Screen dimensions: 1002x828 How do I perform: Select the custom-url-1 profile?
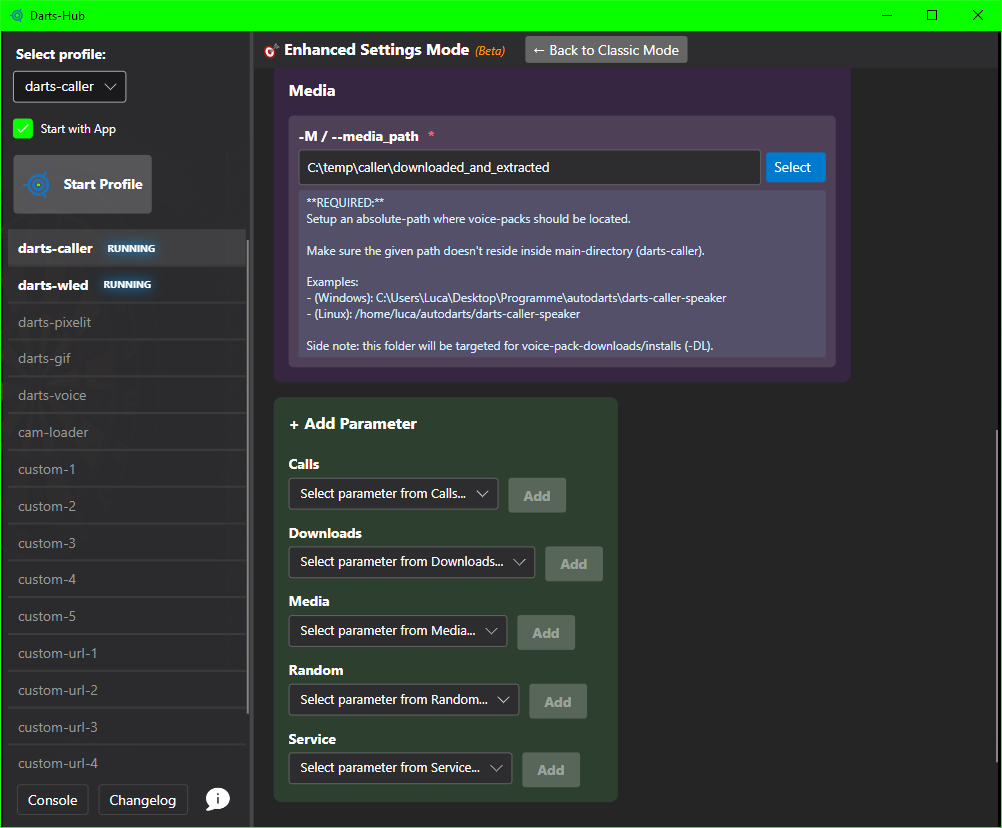(127, 654)
